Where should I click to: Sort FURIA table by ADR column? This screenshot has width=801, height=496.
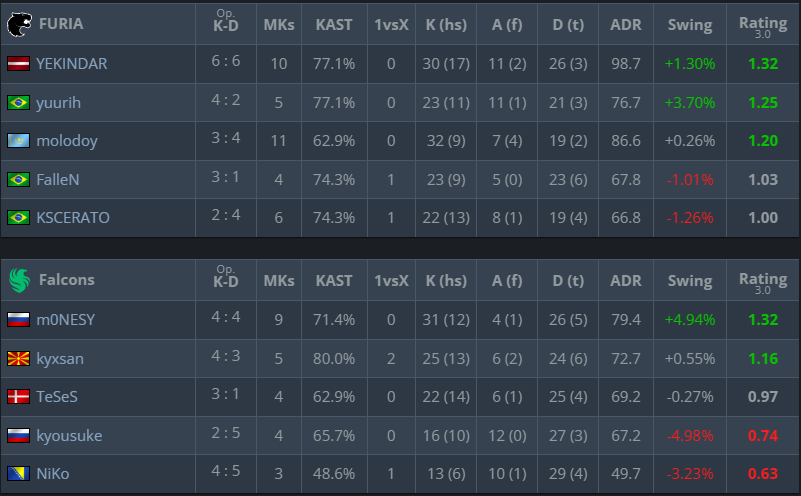(x=626, y=24)
